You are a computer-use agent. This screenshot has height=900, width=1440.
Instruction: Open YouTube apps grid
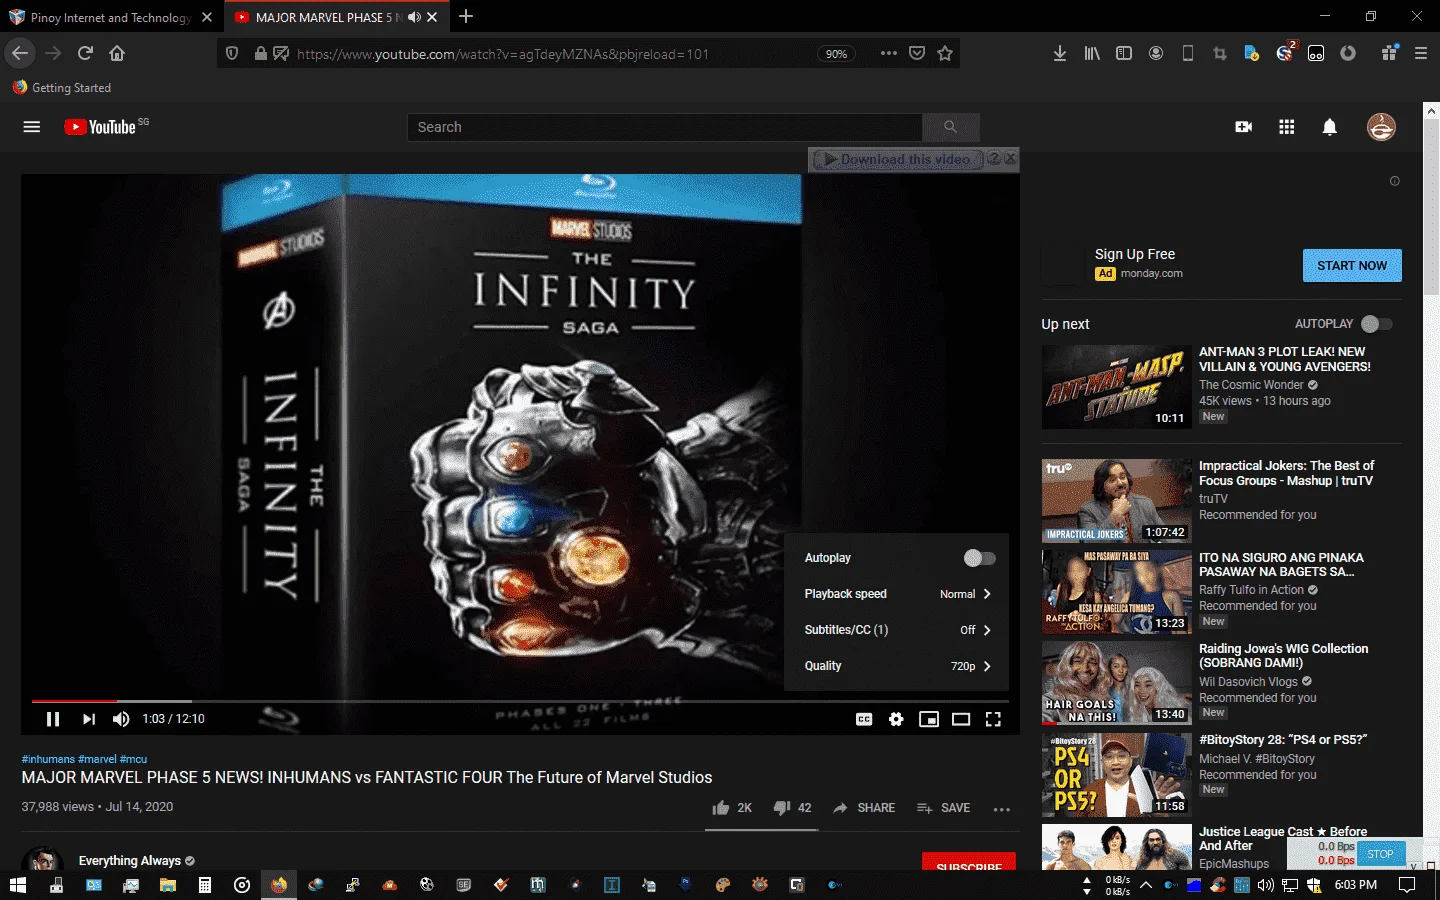(1287, 127)
